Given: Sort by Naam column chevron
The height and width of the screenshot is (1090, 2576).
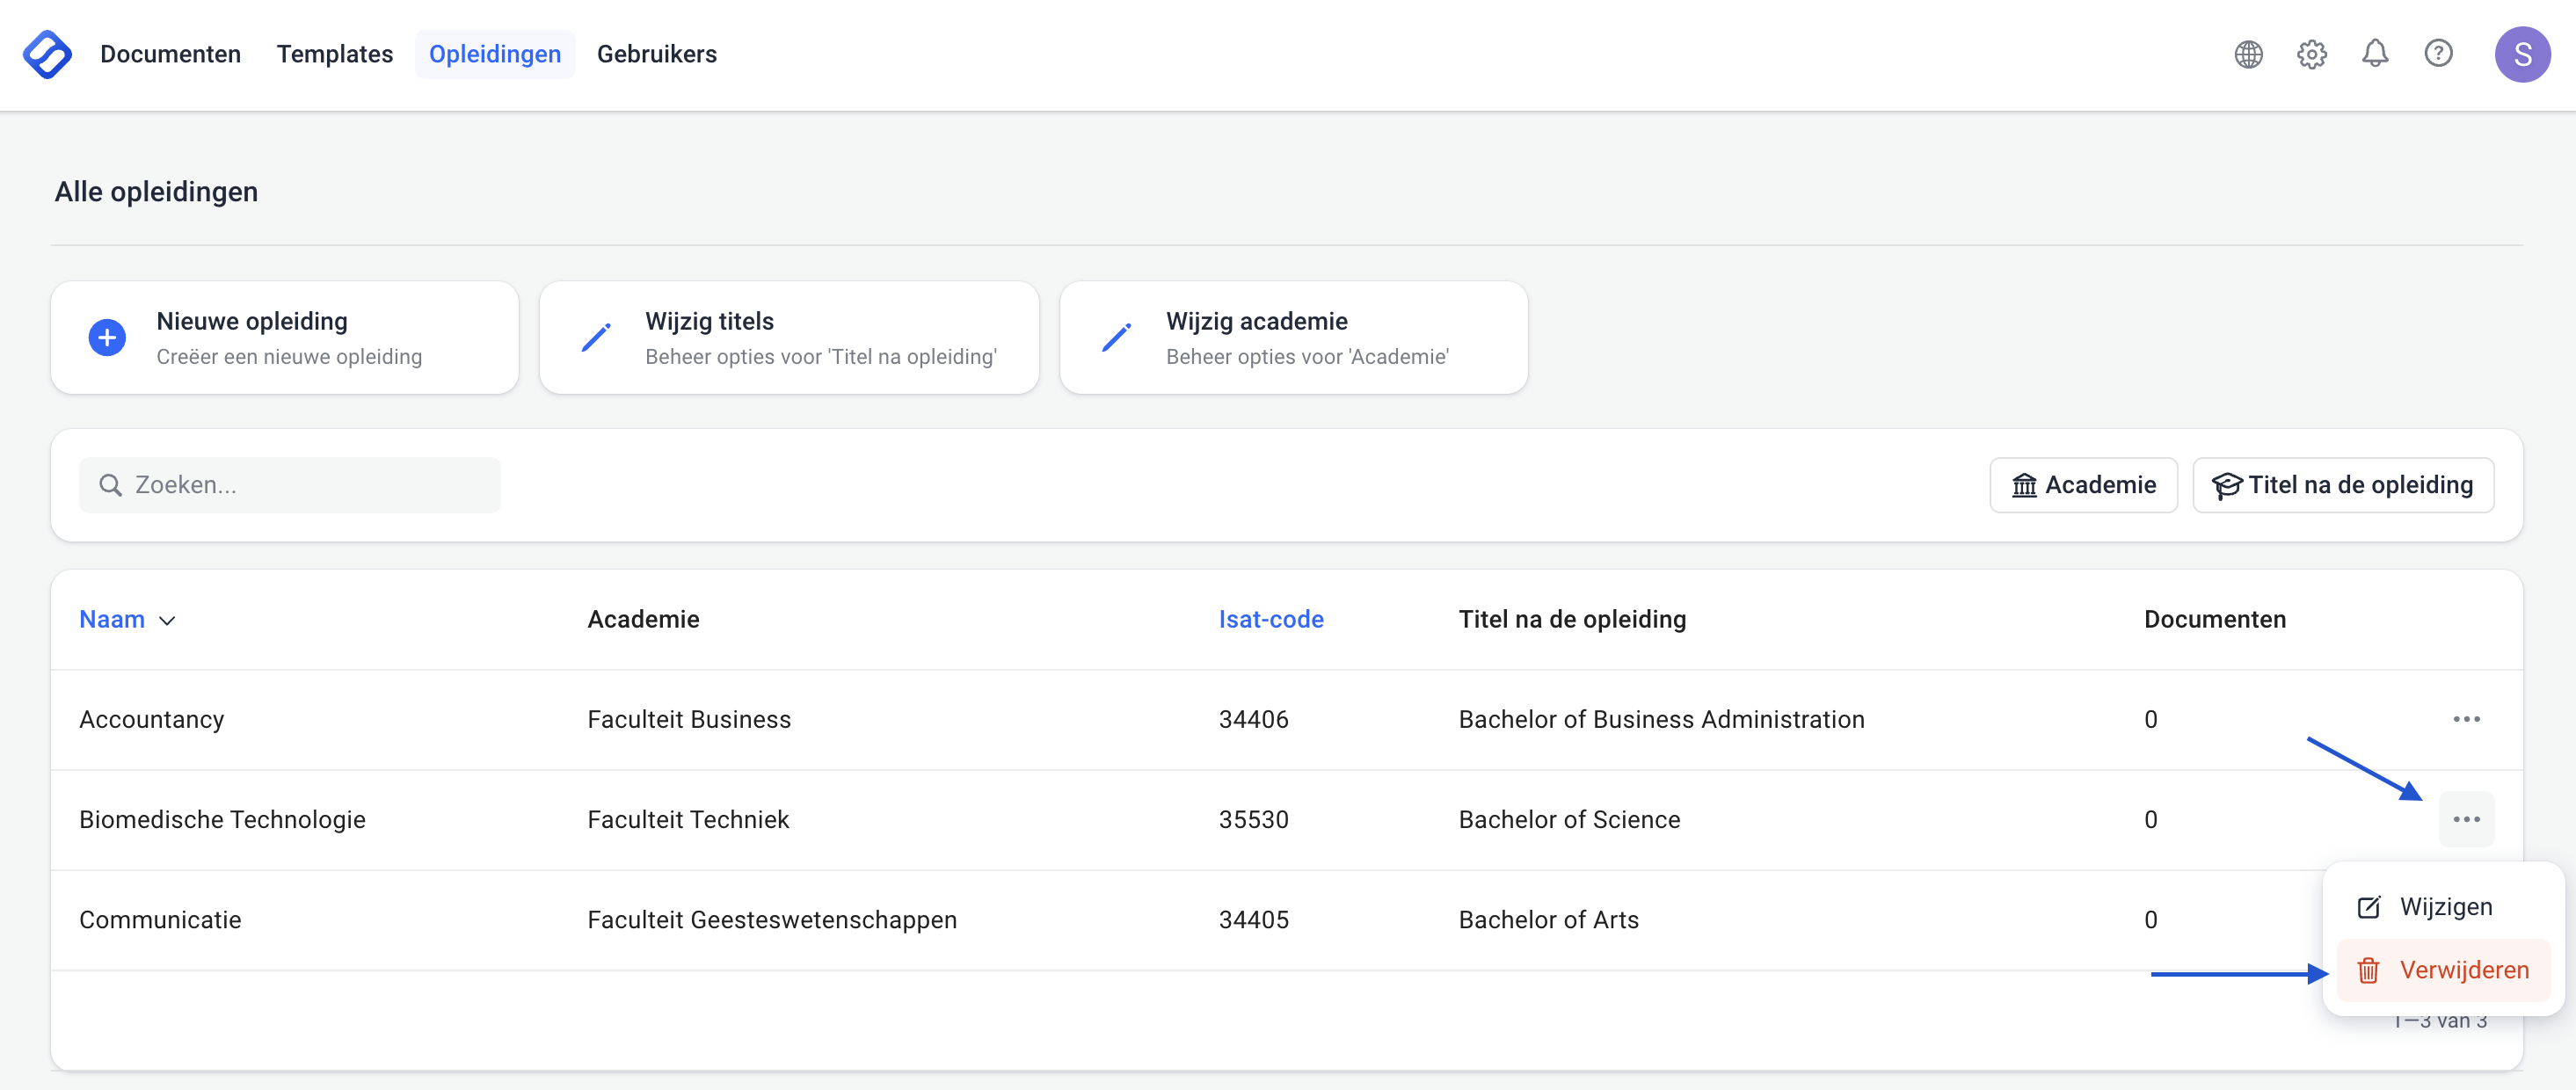Looking at the screenshot, I should tap(167, 621).
